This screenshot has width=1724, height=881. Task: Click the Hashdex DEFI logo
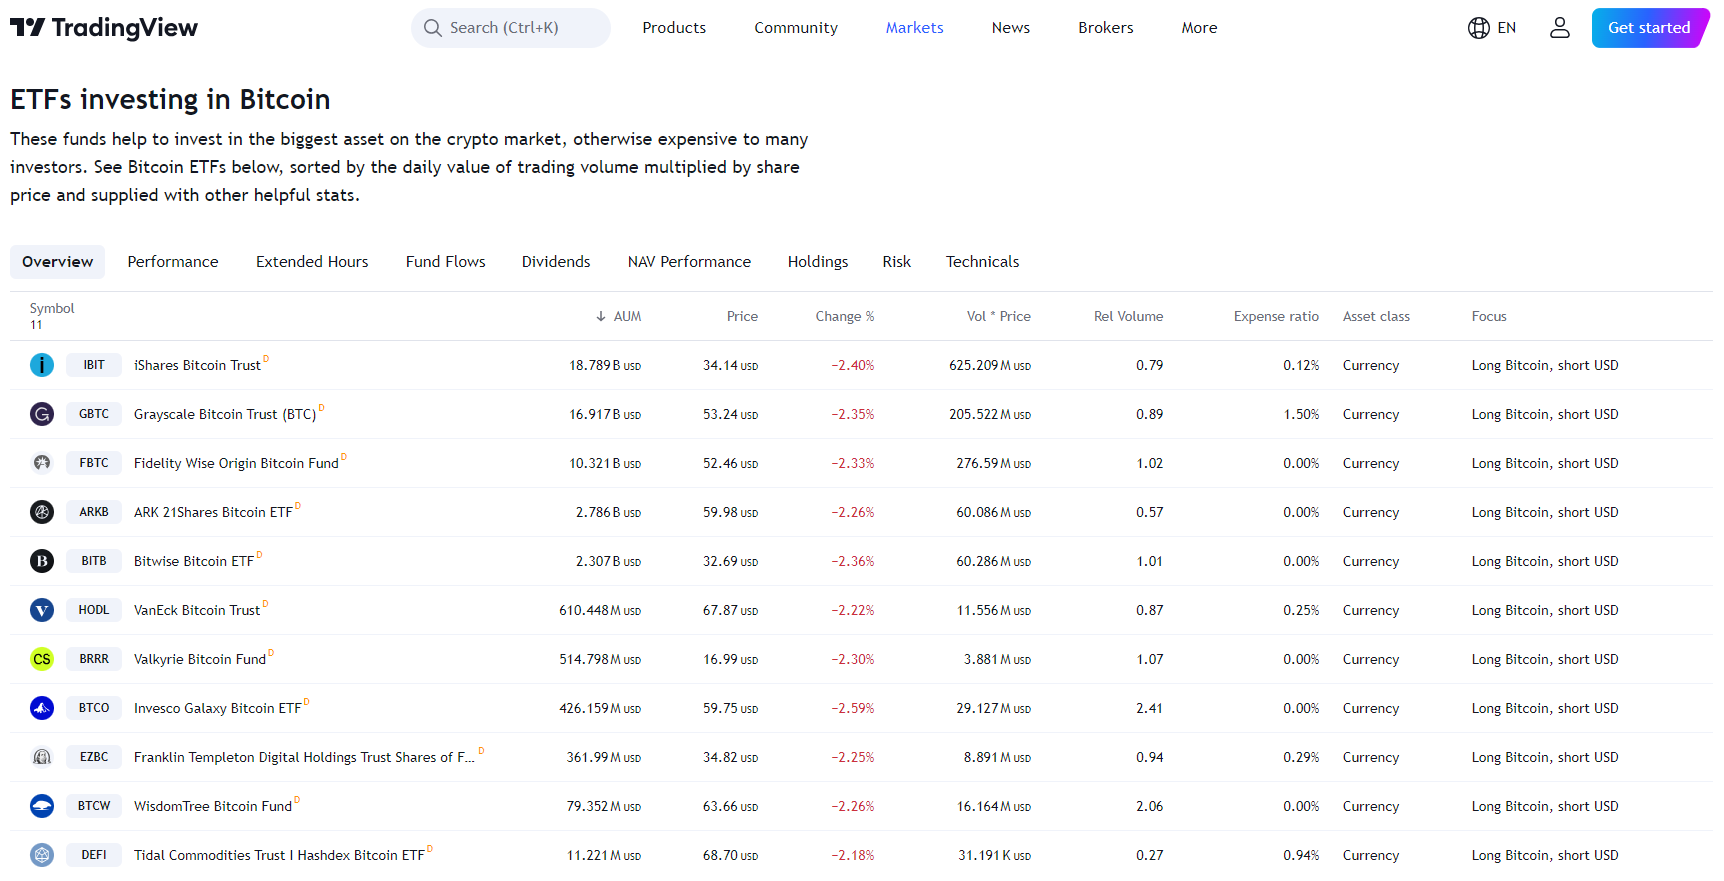click(42, 855)
